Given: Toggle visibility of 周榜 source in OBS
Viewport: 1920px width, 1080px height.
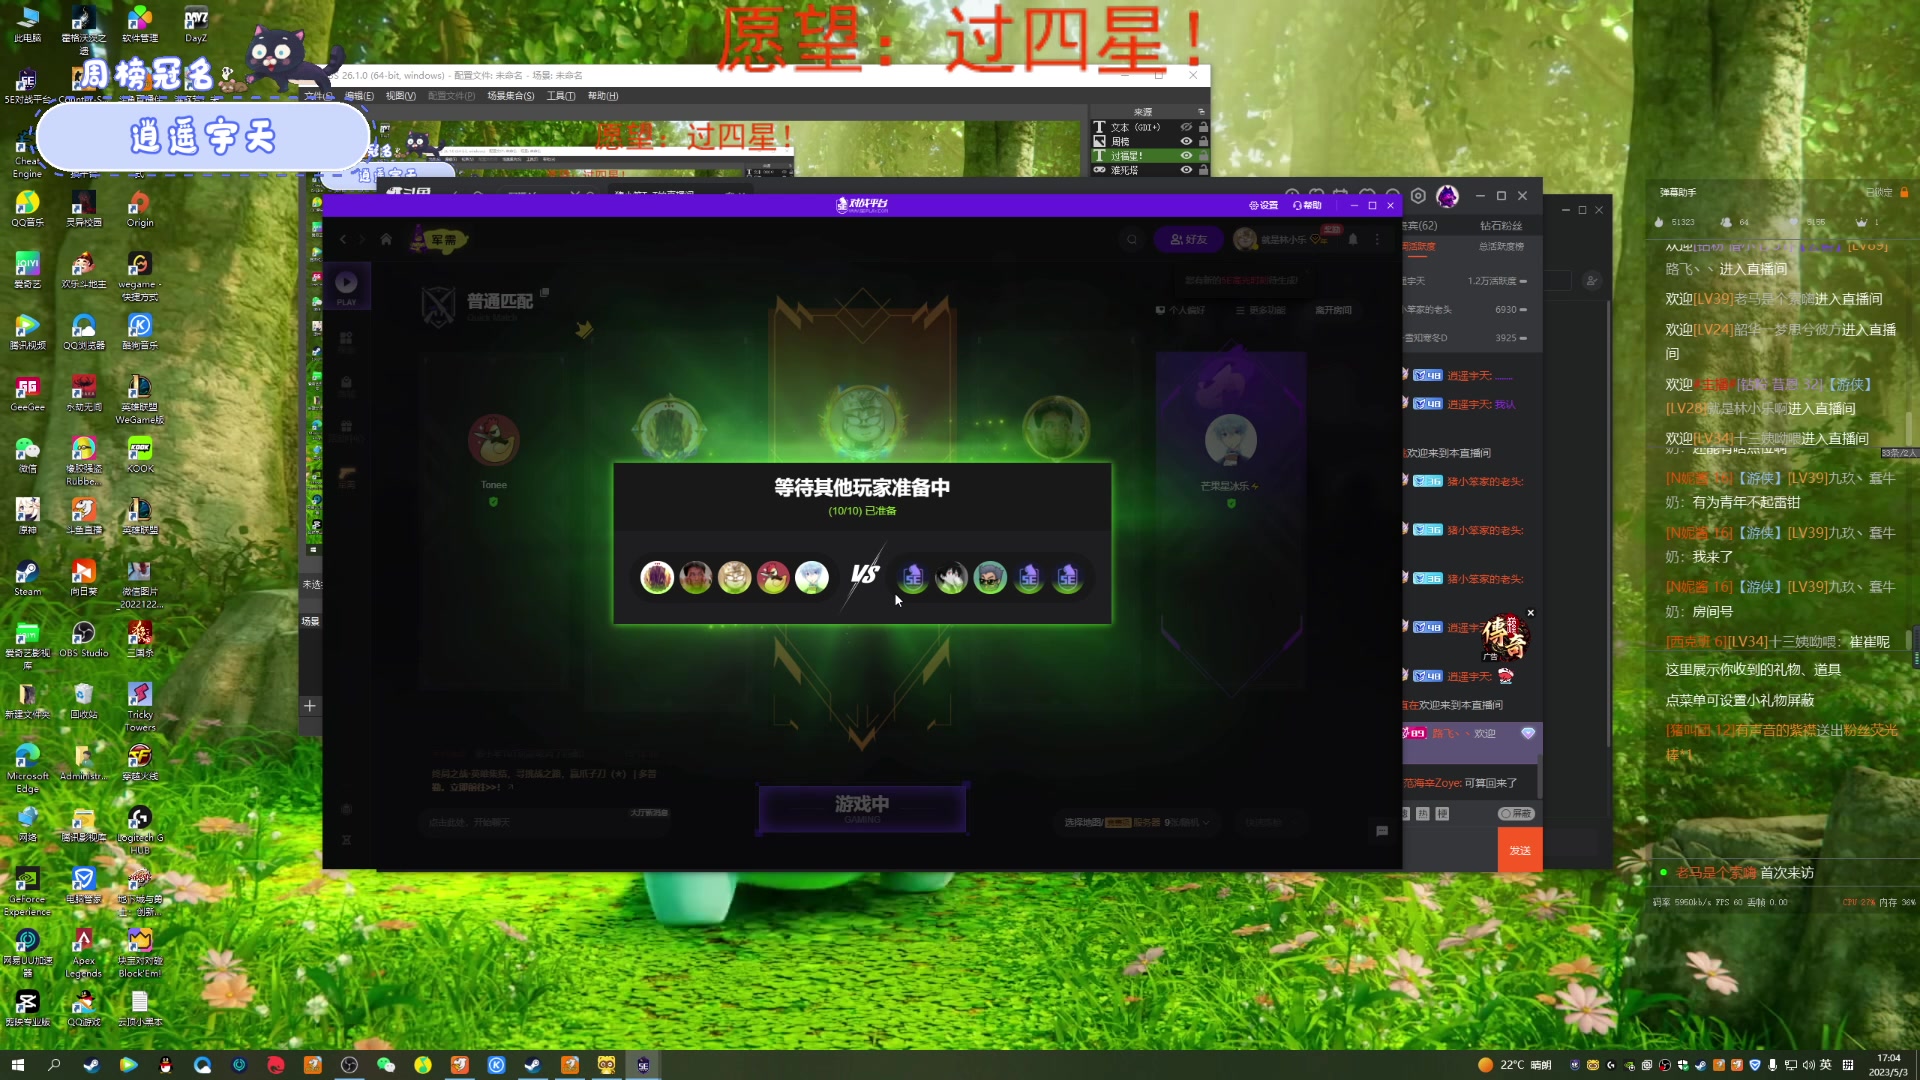Looking at the screenshot, I should click(x=1187, y=141).
